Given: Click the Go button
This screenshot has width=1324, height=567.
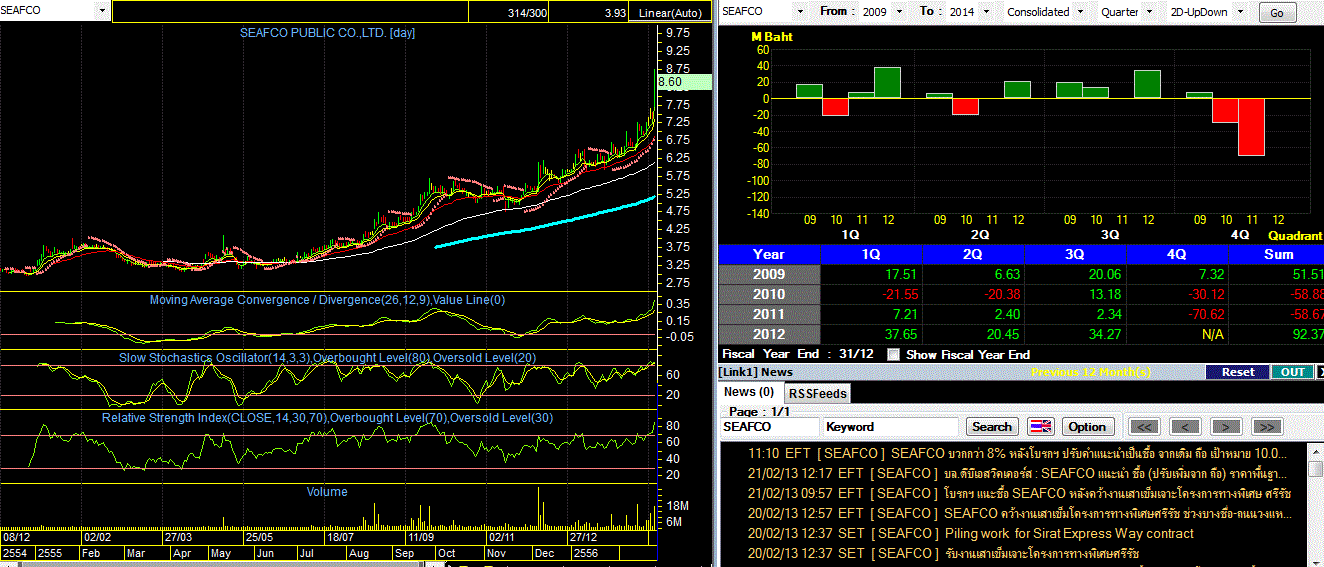Looking at the screenshot, I should tap(1277, 13).
